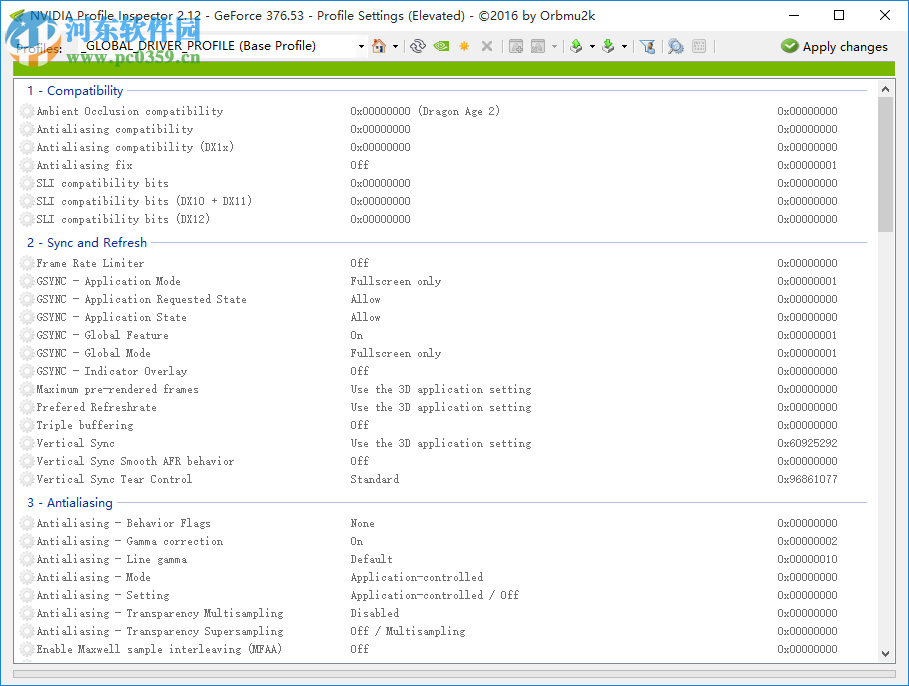909x686 pixels.
Task: Click the vertical scrollbar thumb
Action: 885,165
